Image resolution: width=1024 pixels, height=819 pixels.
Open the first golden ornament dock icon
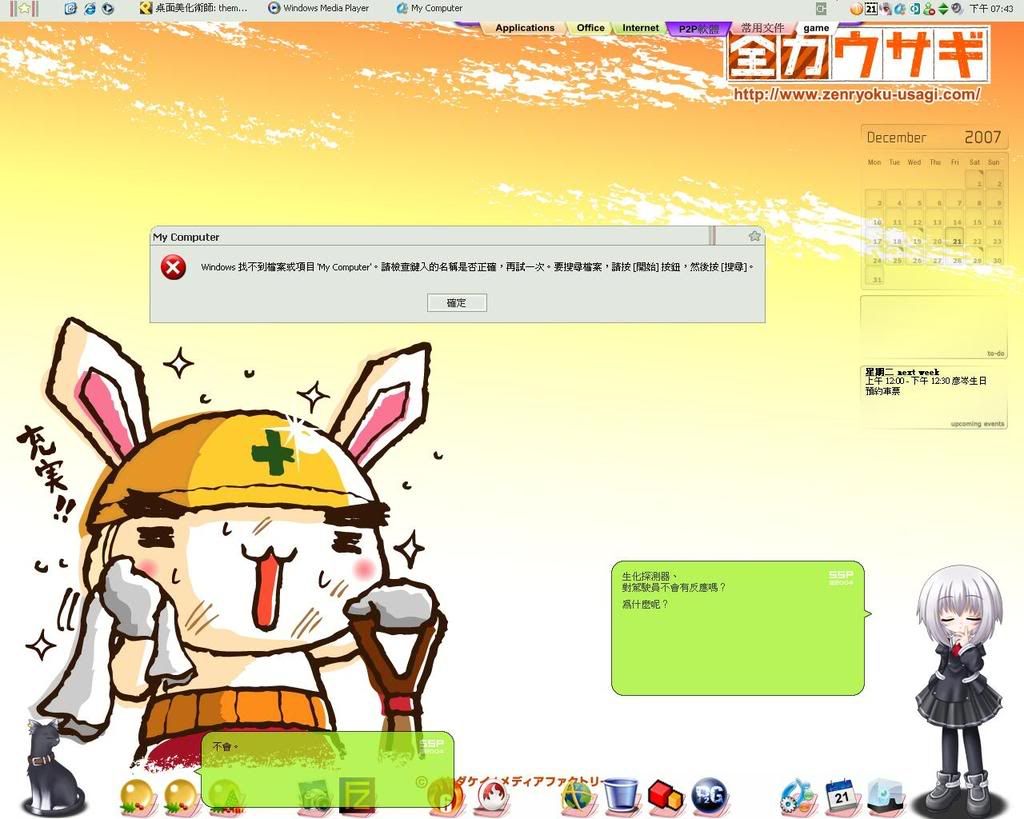click(137, 796)
